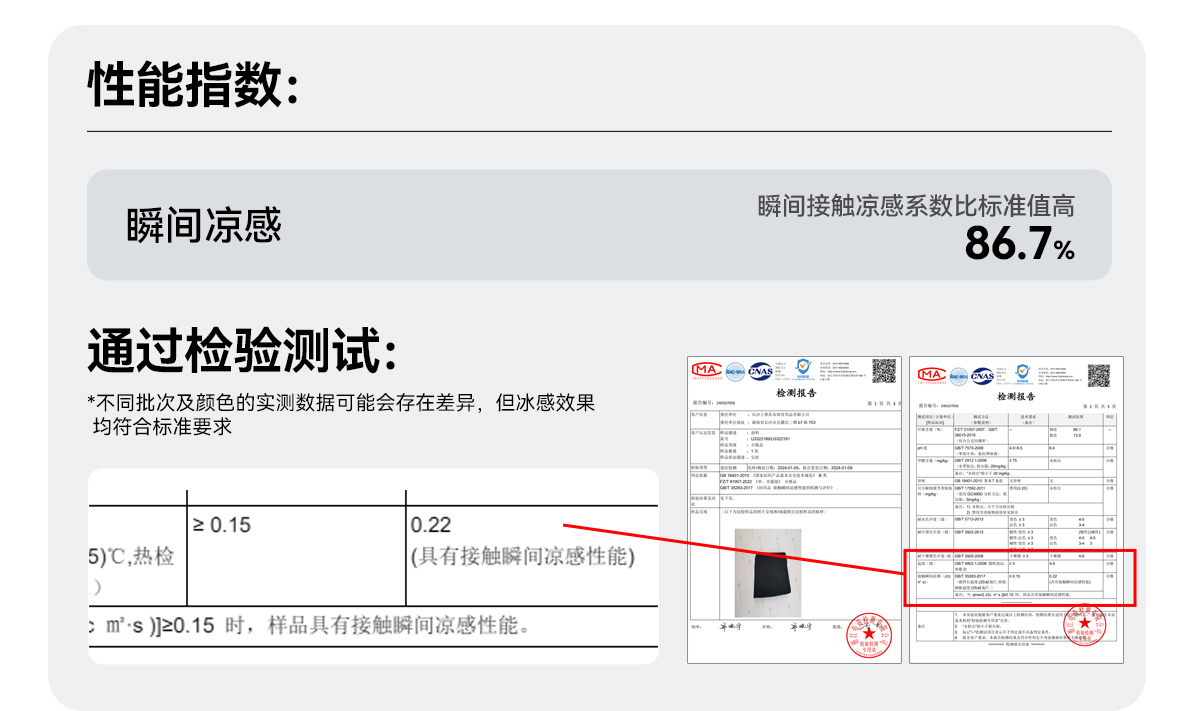Open the first test report page thumbnail
Image resolution: width=1200 pixels, height=711 pixels.
click(794, 509)
